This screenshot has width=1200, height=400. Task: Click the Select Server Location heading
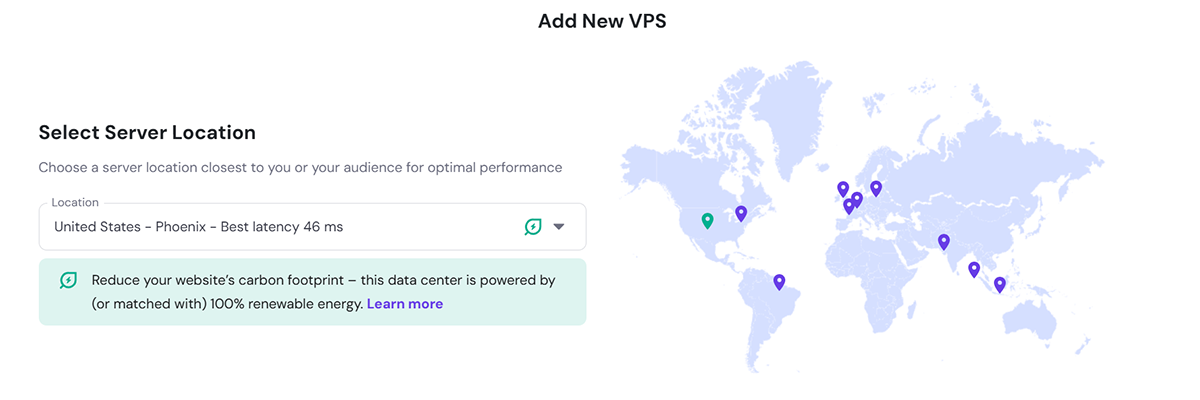147,132
